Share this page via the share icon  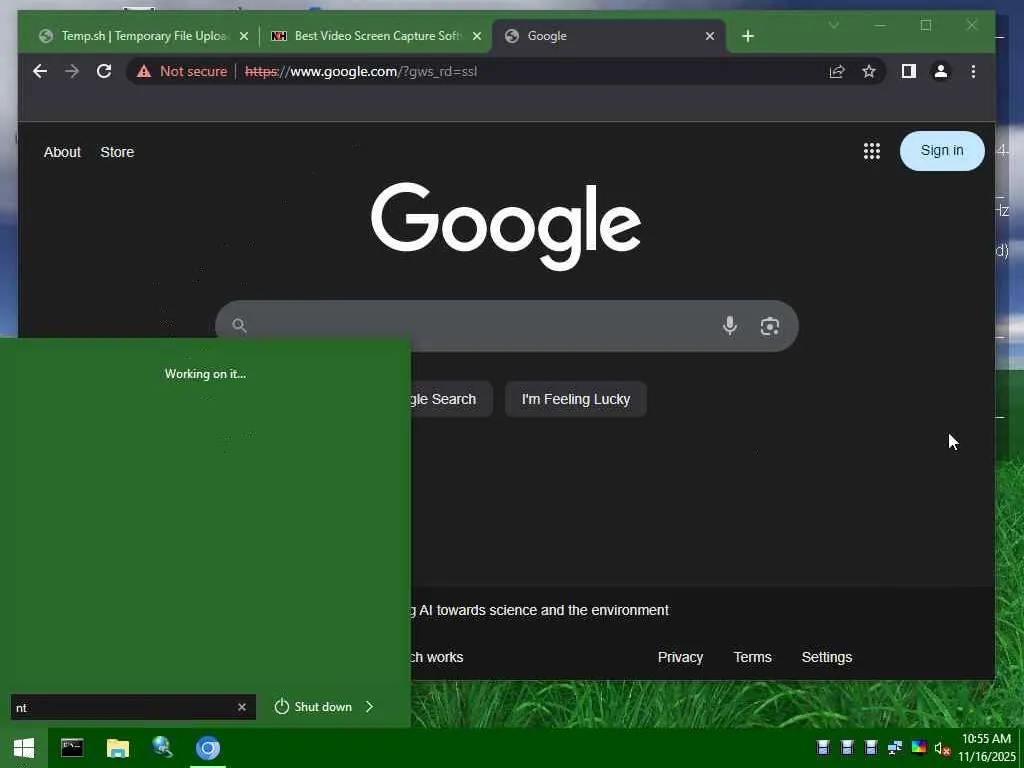tap(837, 71)
